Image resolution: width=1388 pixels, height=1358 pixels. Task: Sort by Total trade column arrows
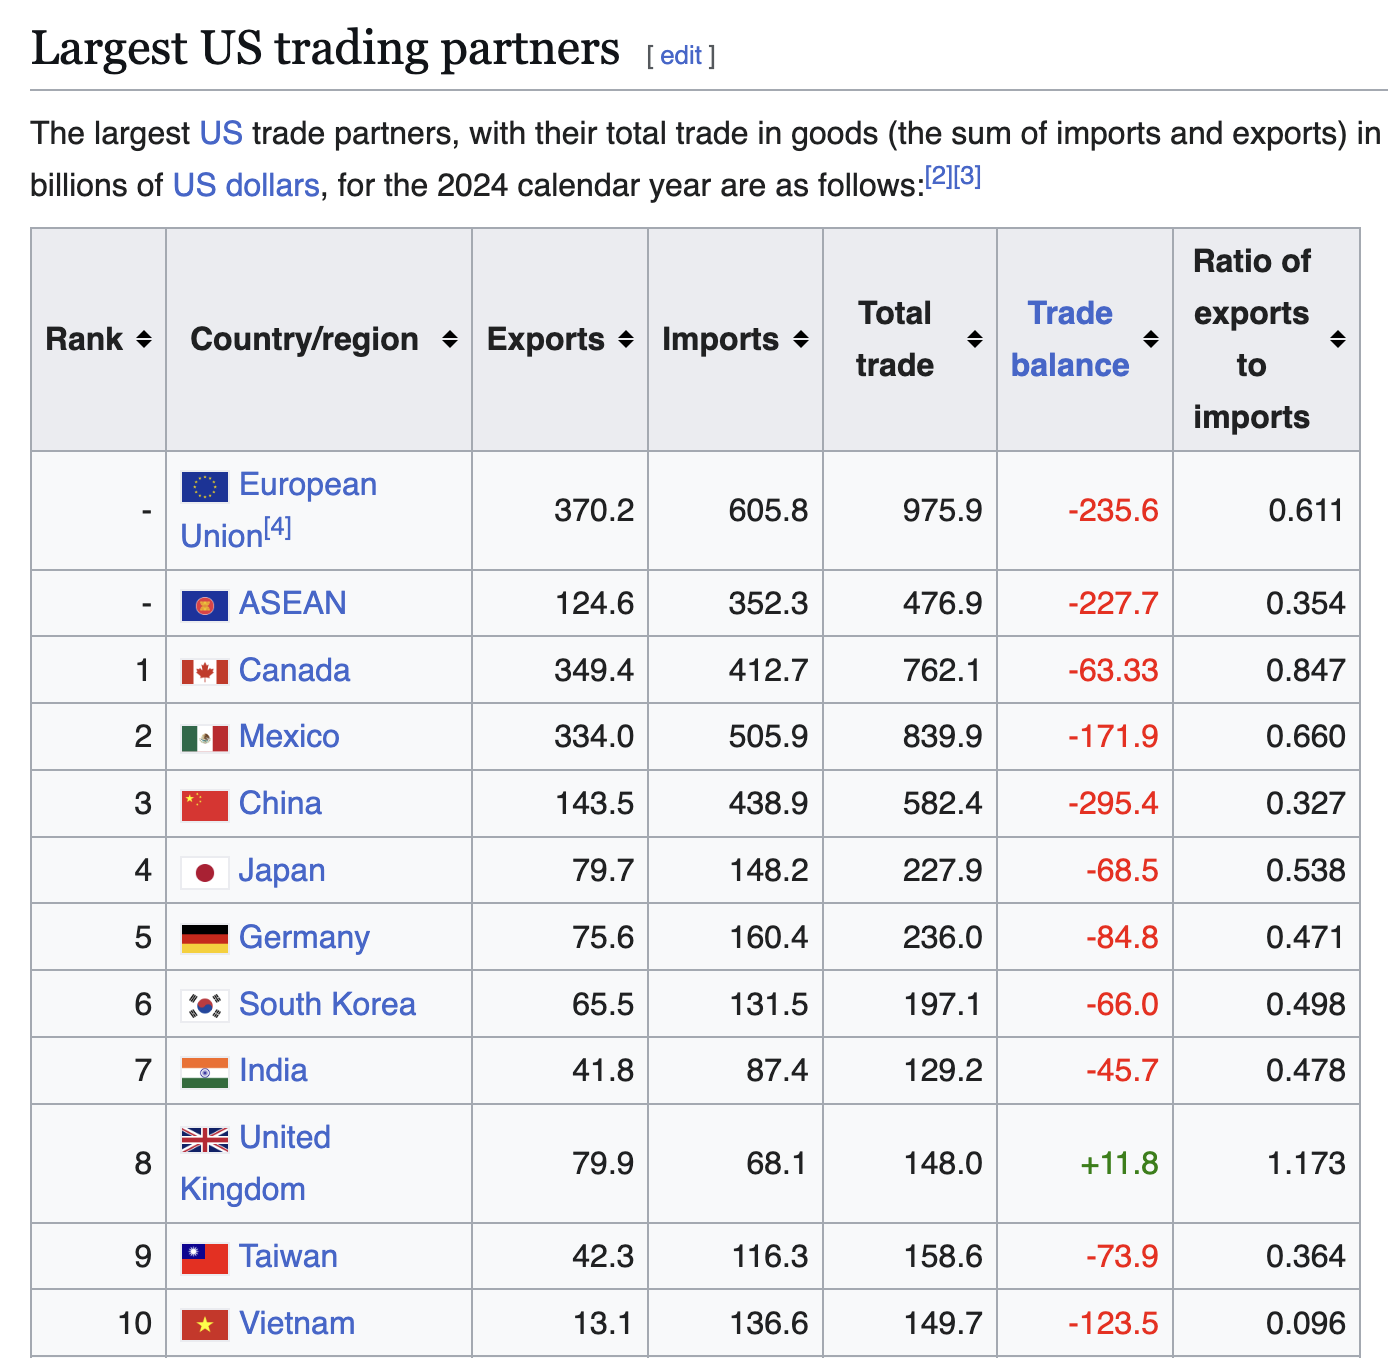975,340
